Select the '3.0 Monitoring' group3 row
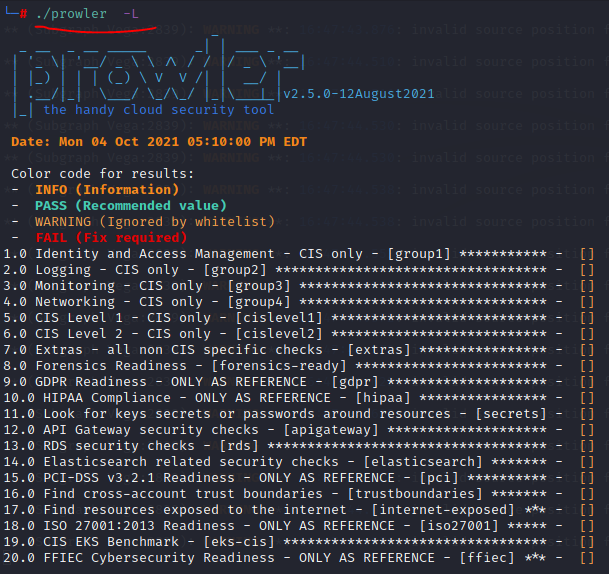The image size is (609, 574). pyautogui.click(x=299, y=285)
